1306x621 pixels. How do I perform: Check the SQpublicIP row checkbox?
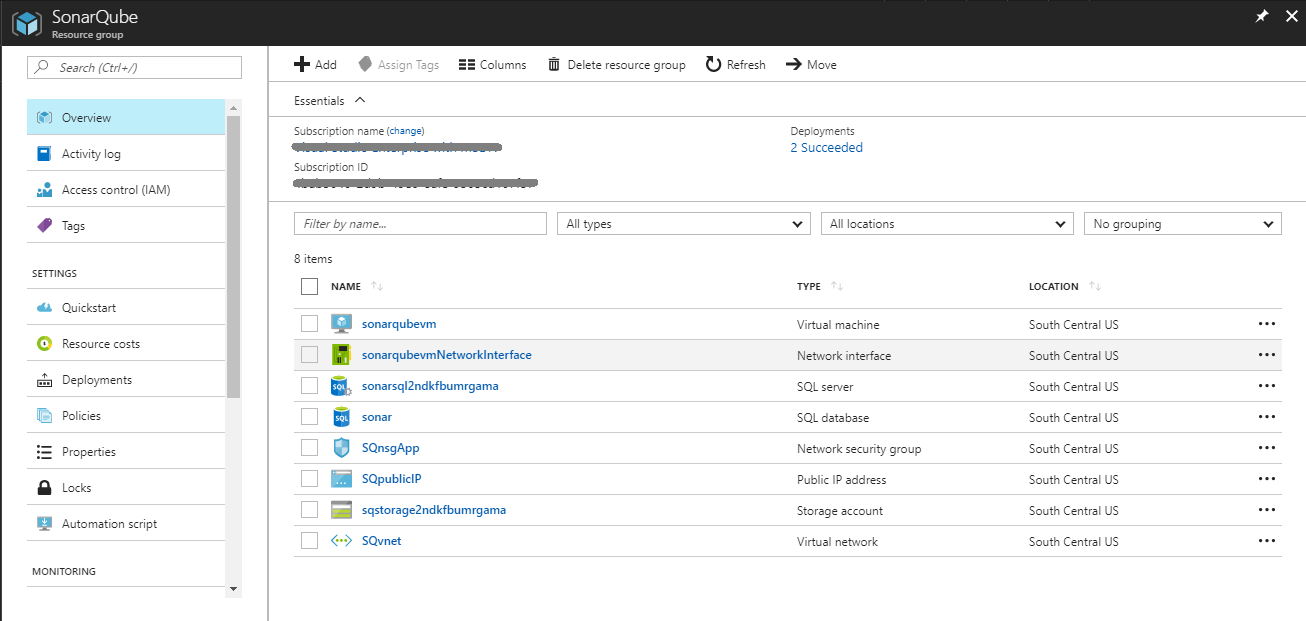[309, 479]
